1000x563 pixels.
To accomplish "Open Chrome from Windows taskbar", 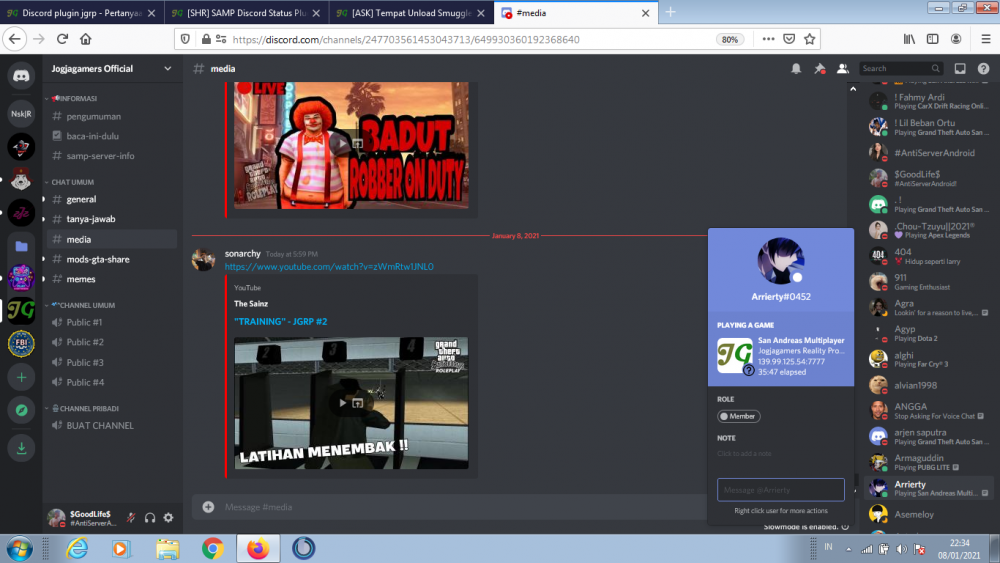I will [213, 548].
